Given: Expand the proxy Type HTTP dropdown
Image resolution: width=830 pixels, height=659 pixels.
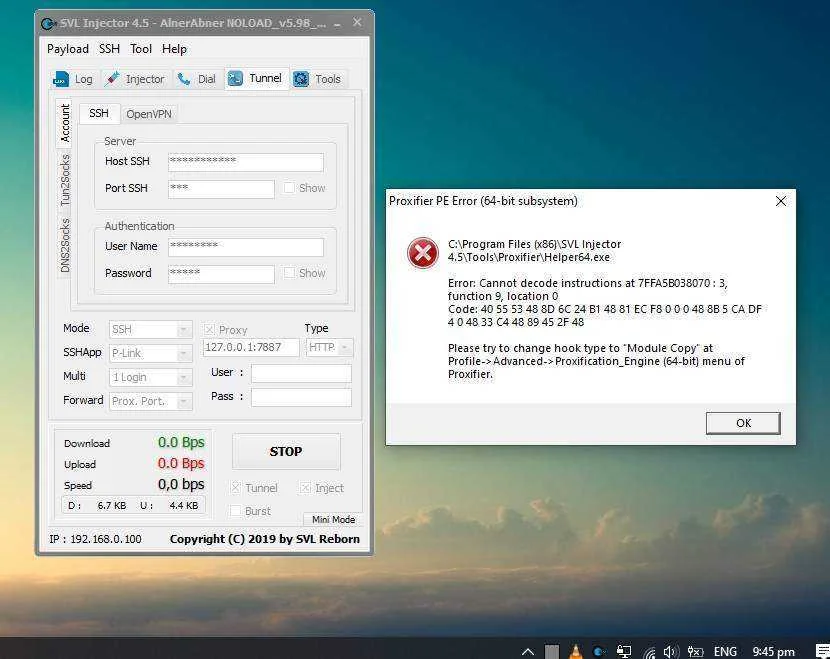Looking at the screenshot, I should coord(345,348).
